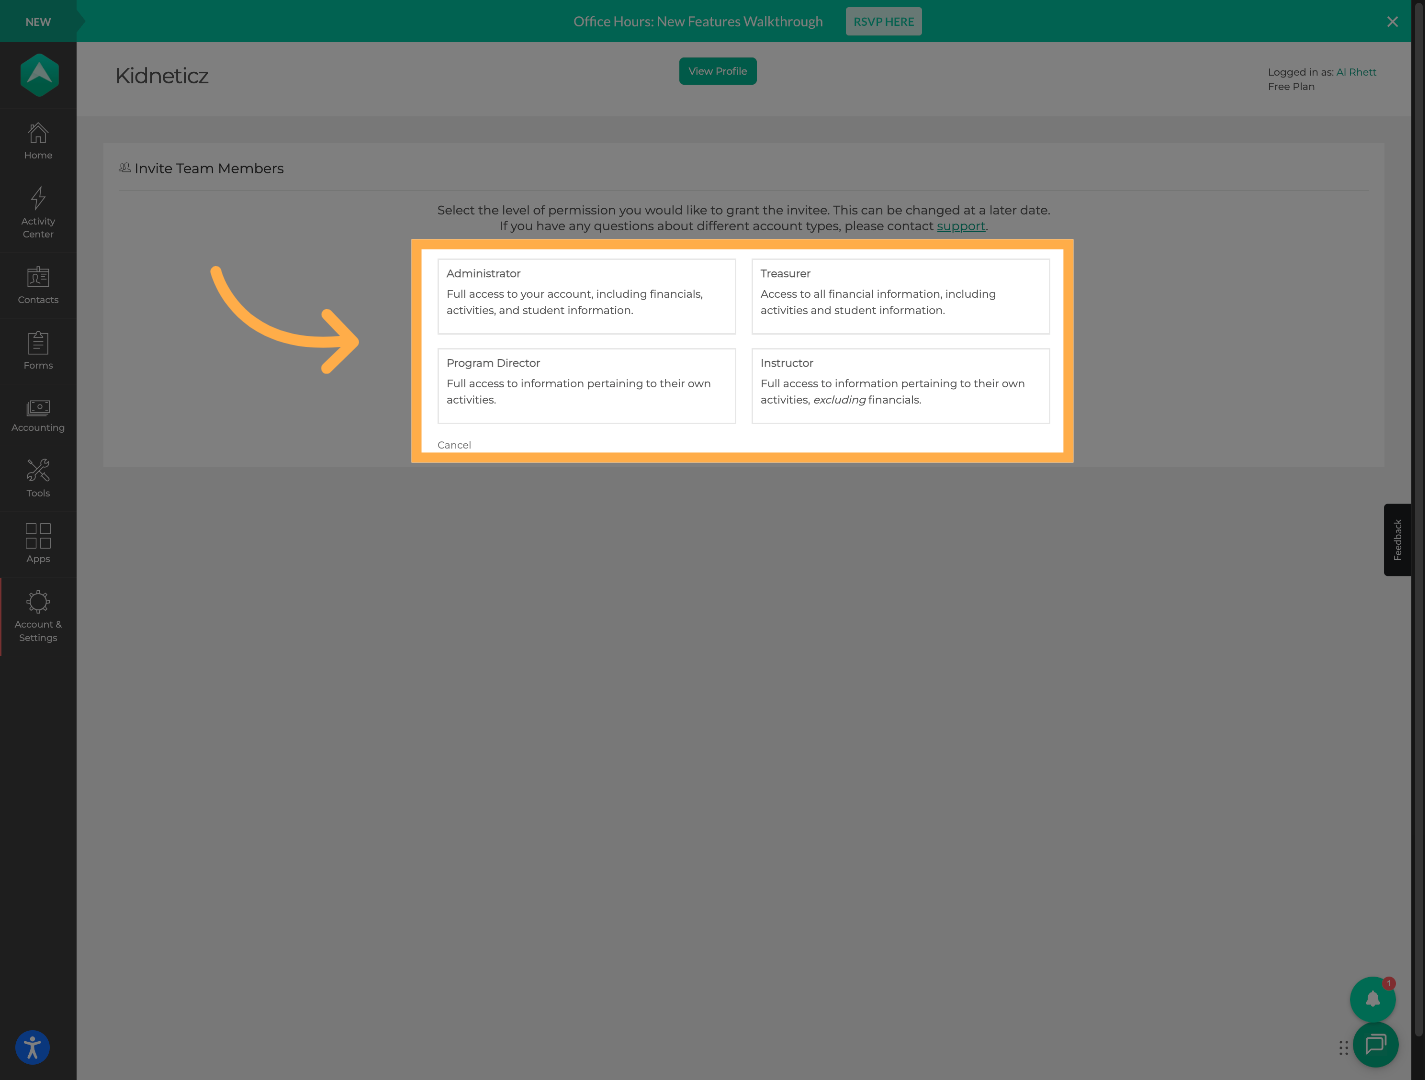
Task: Go to Contacts in the sidebar
Action: 38,285
